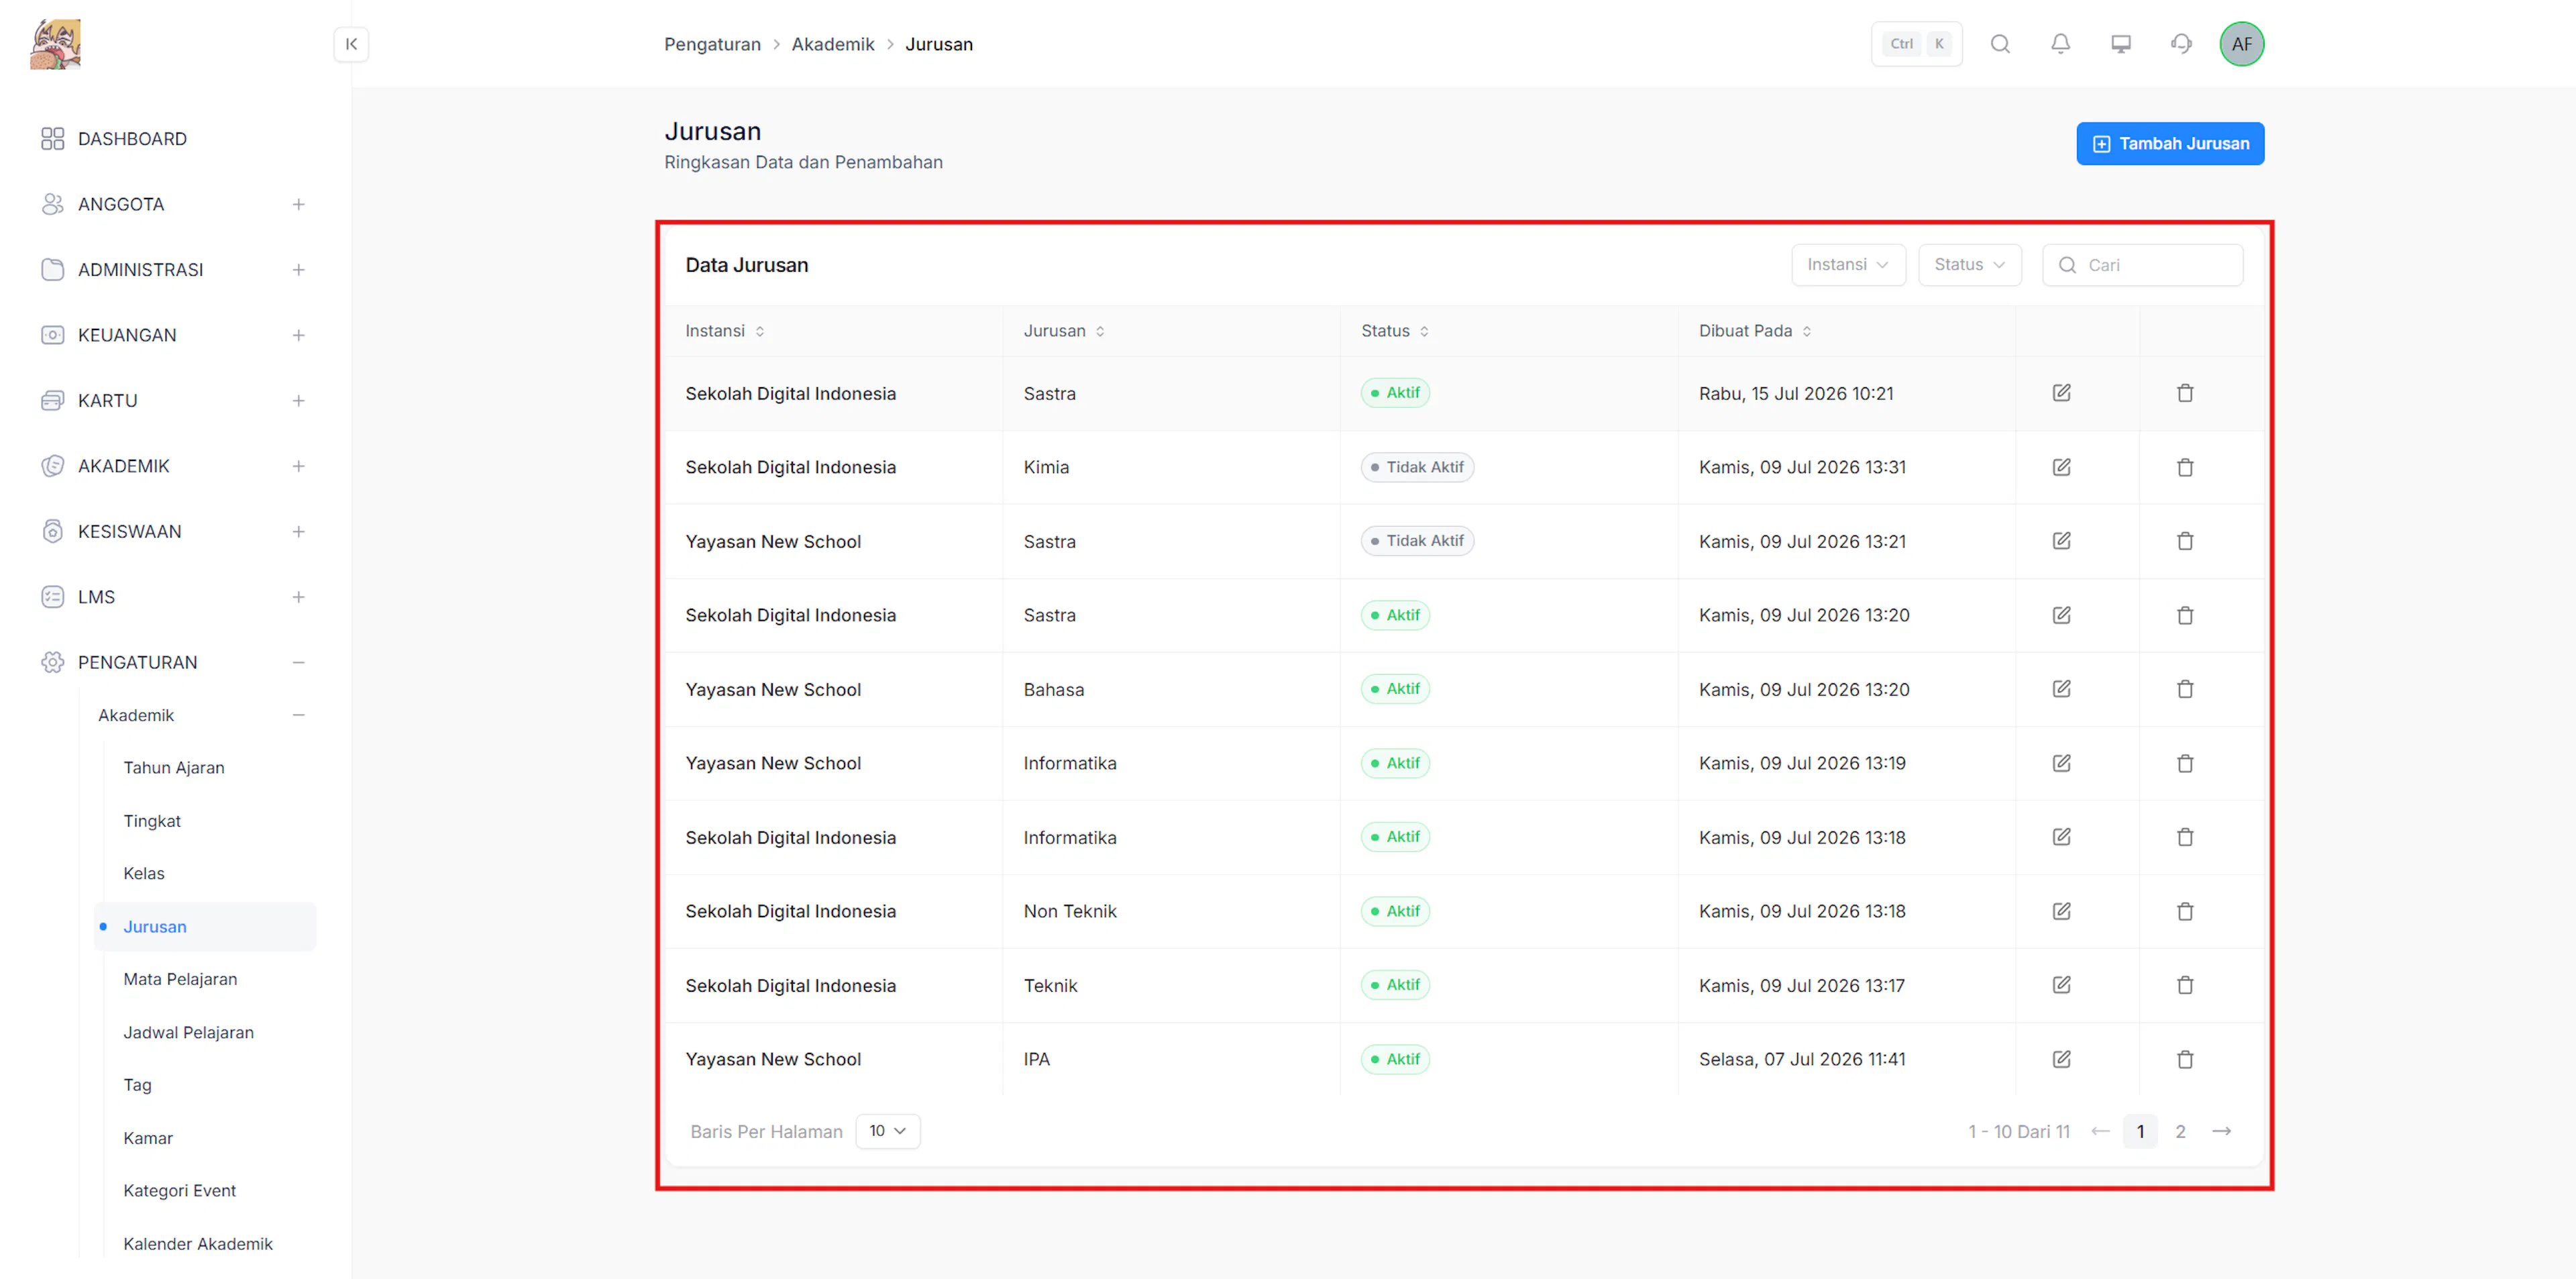
Task: Collapse the Akademik submenu under Pengaturan
Action: [x=298, y=715]
